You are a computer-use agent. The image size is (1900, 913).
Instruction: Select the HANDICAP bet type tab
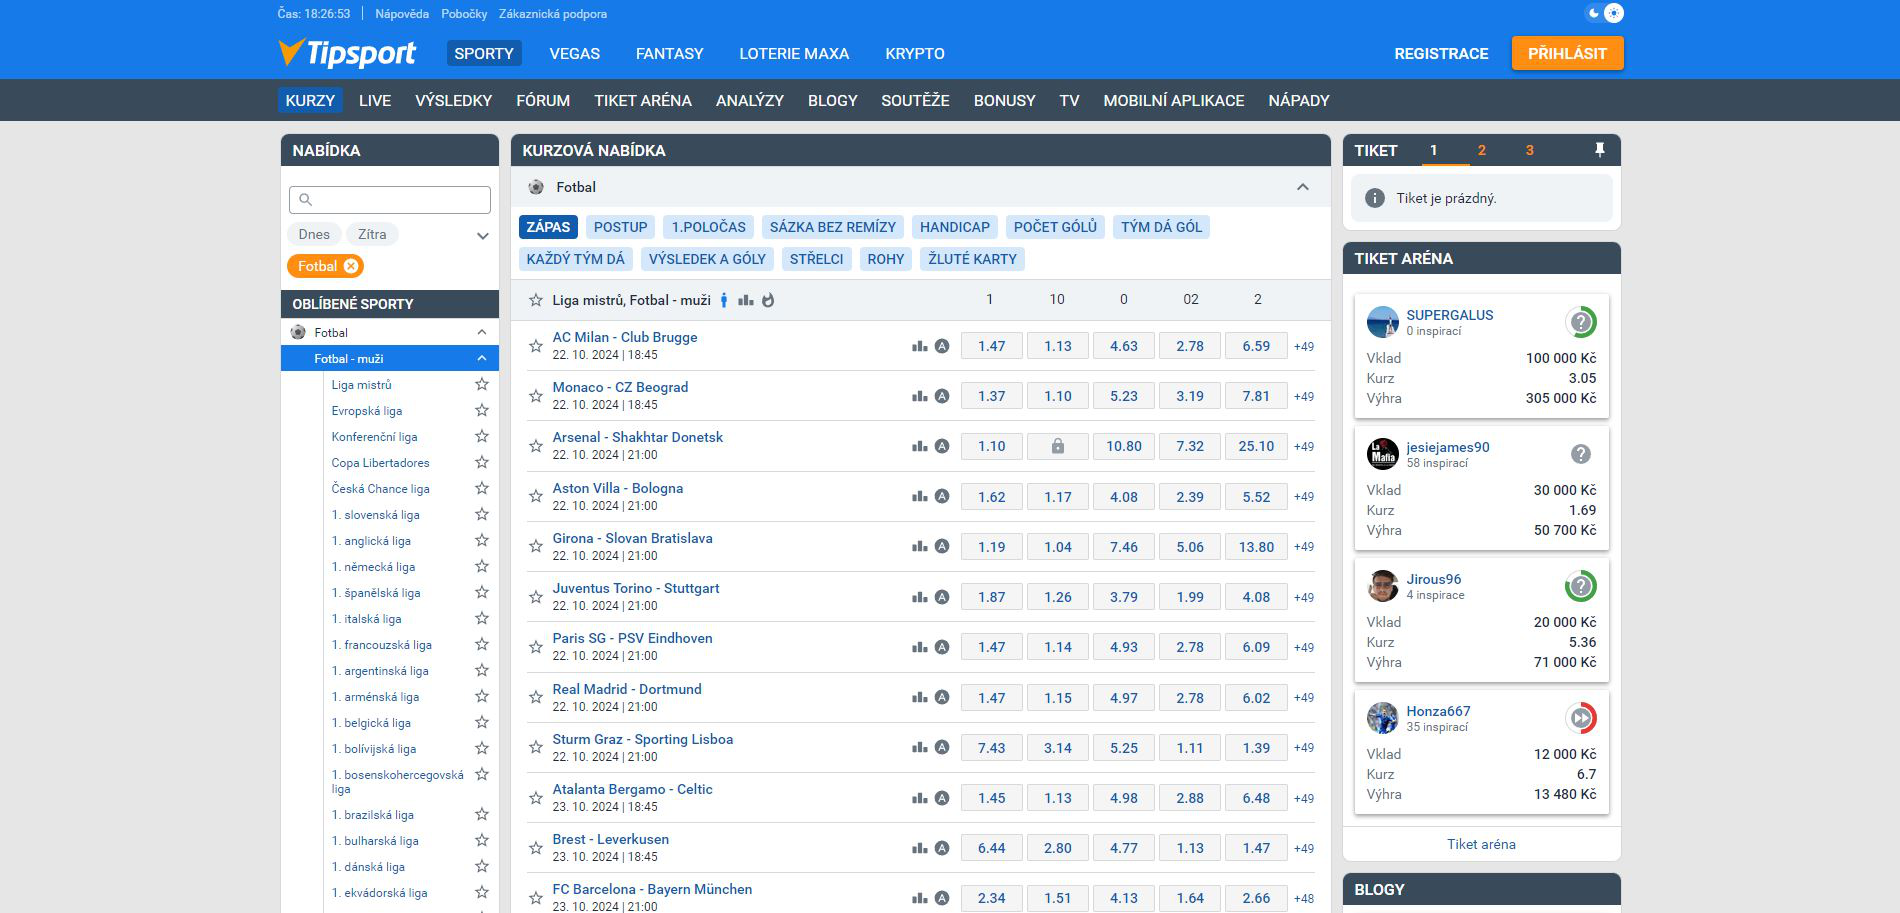(955, 227)
